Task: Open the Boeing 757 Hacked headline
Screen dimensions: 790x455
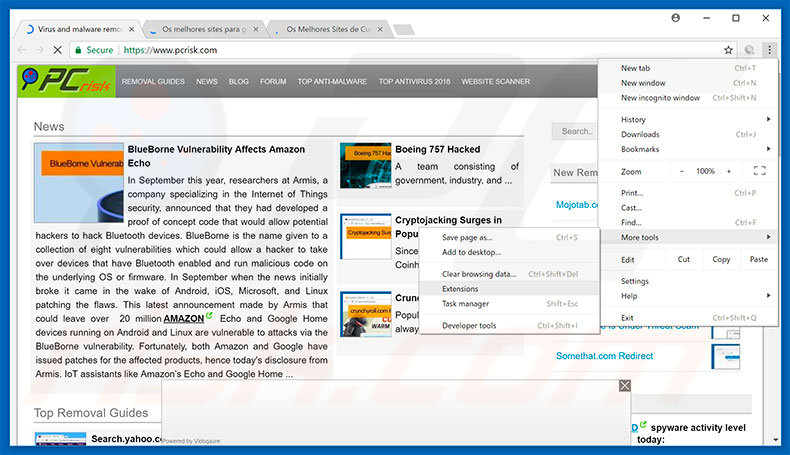Action: (x=437, y=149)
